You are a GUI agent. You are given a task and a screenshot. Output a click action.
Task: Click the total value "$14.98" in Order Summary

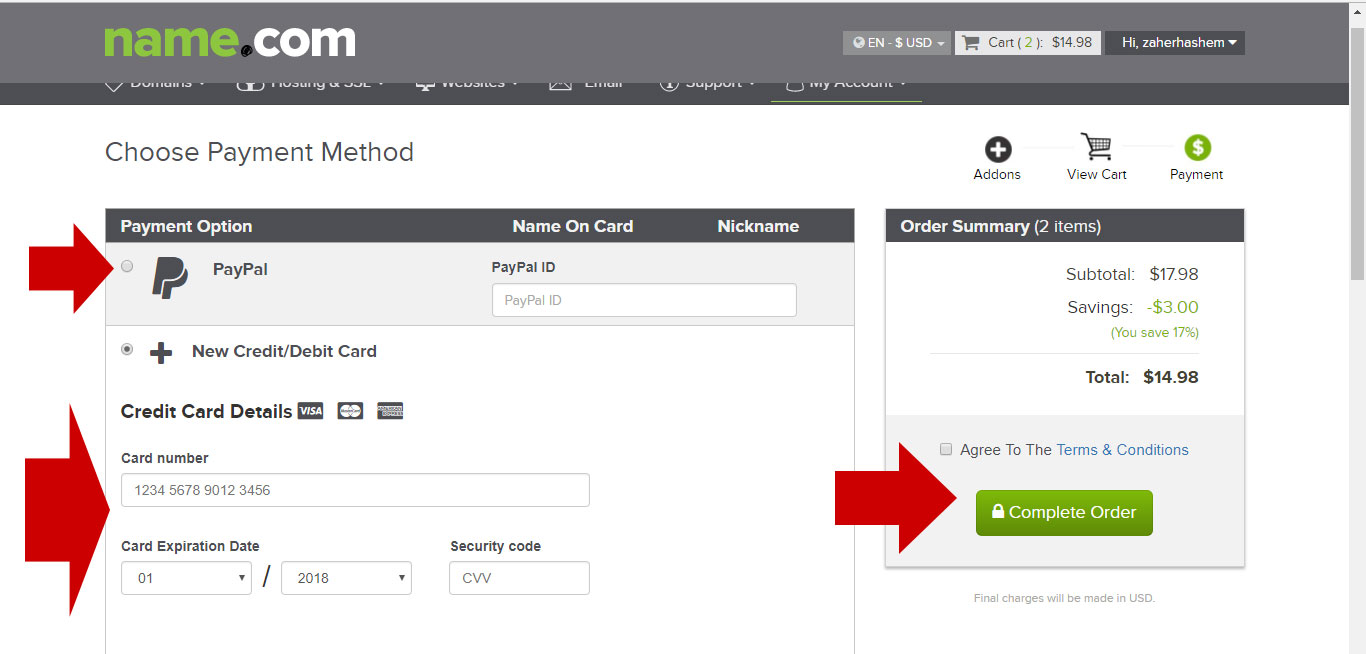(x=1172, y=377)
